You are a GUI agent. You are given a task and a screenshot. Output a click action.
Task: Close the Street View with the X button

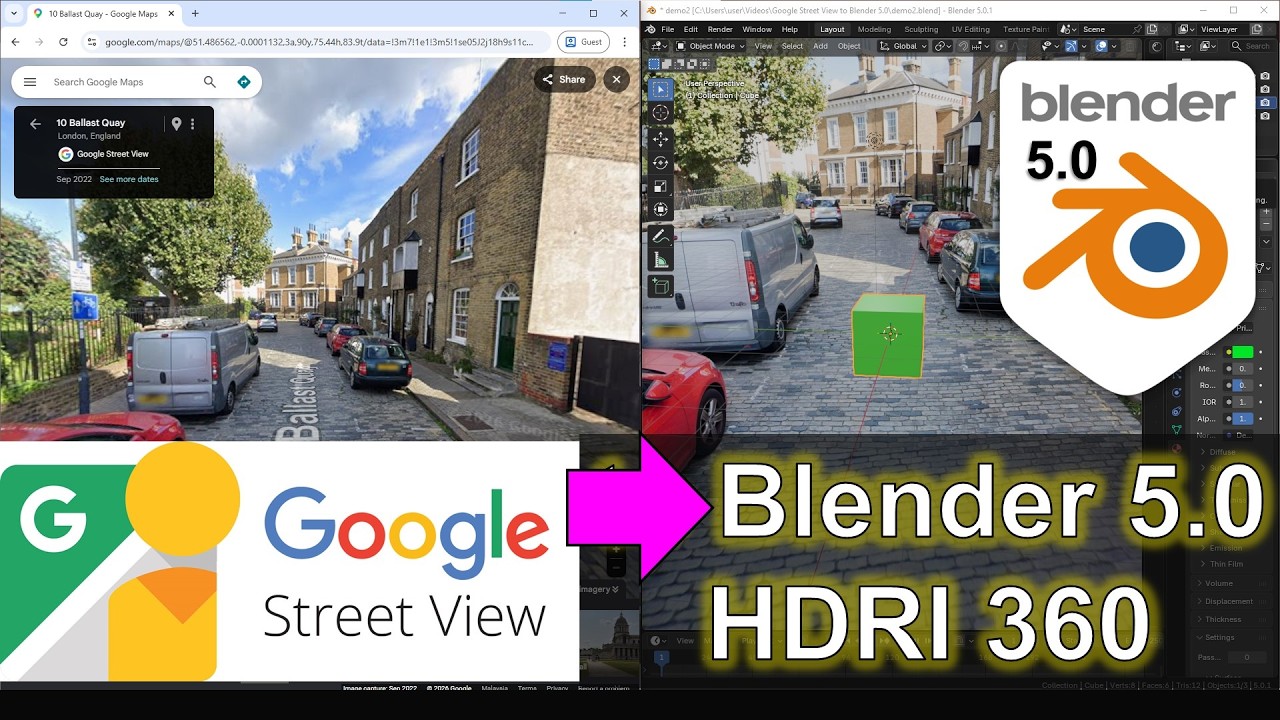click(x=616, y=79)
